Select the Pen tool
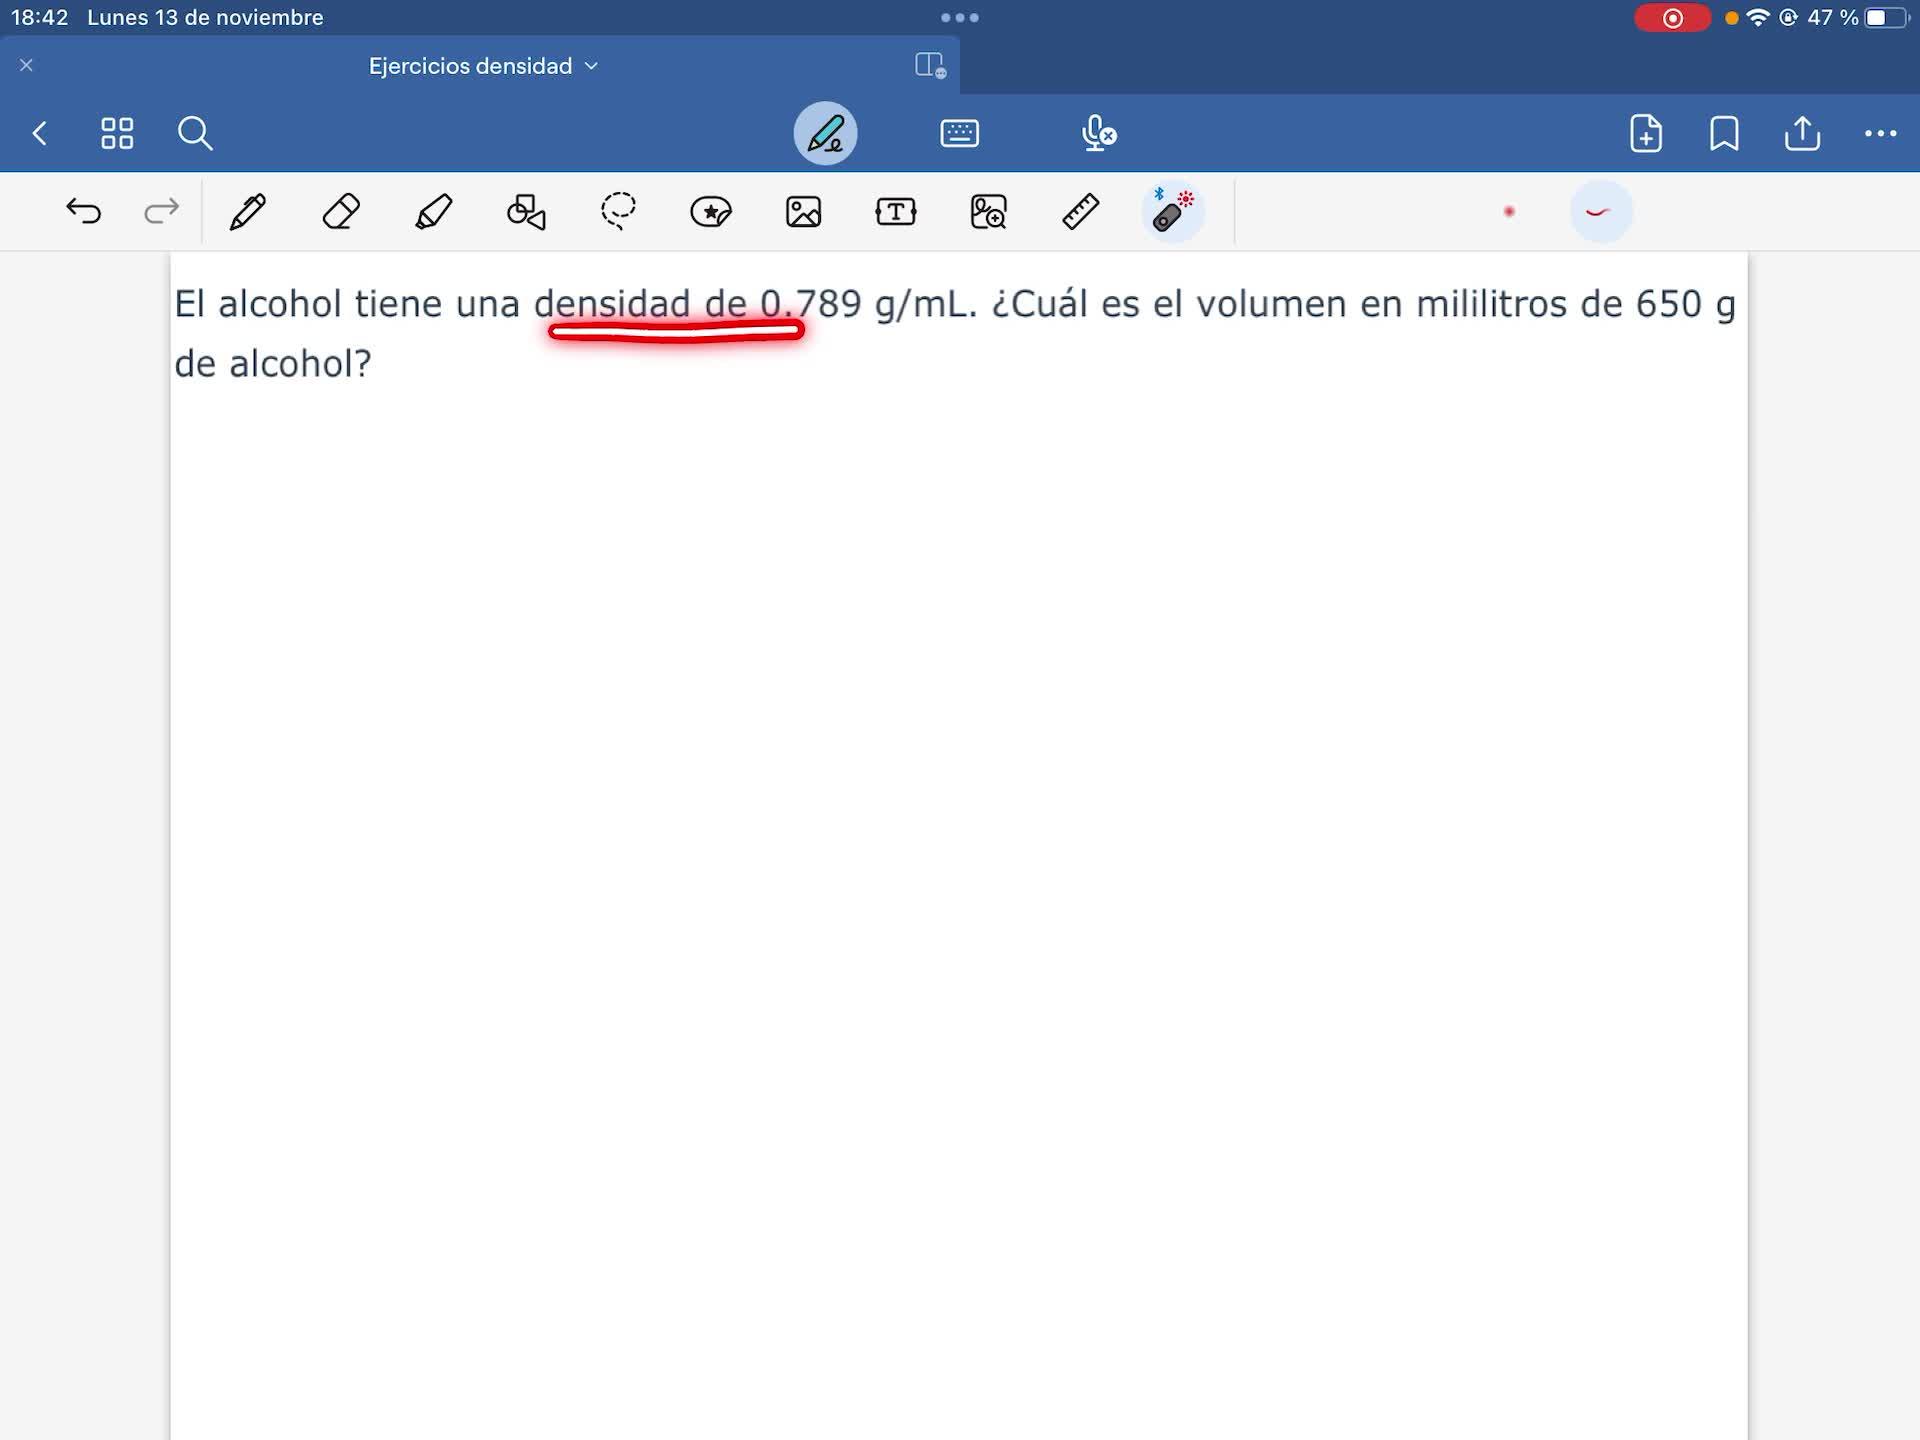This screenshot has height=1440, width=1920. (247, 212)
